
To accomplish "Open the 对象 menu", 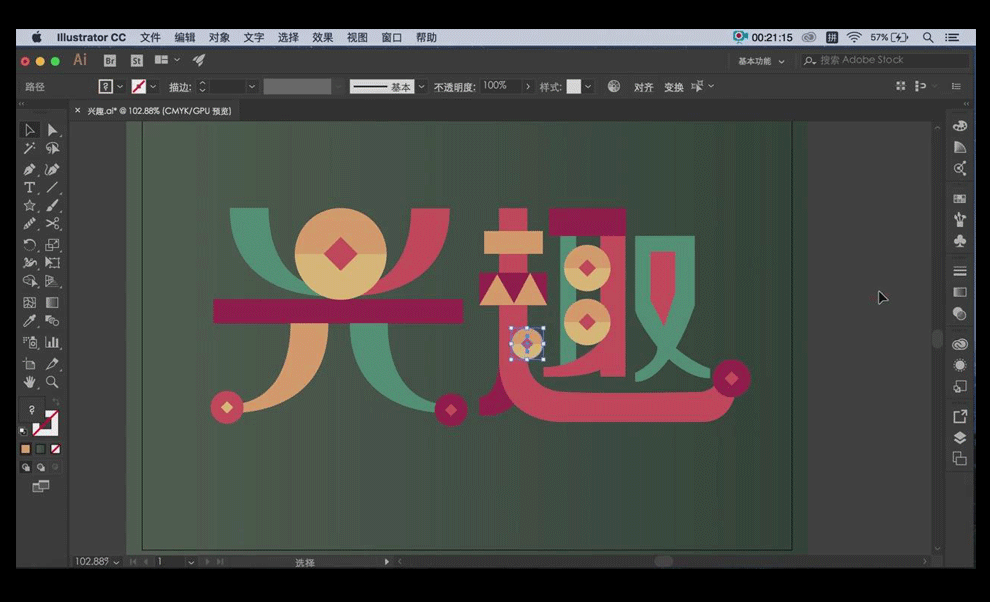I will 219,37.
